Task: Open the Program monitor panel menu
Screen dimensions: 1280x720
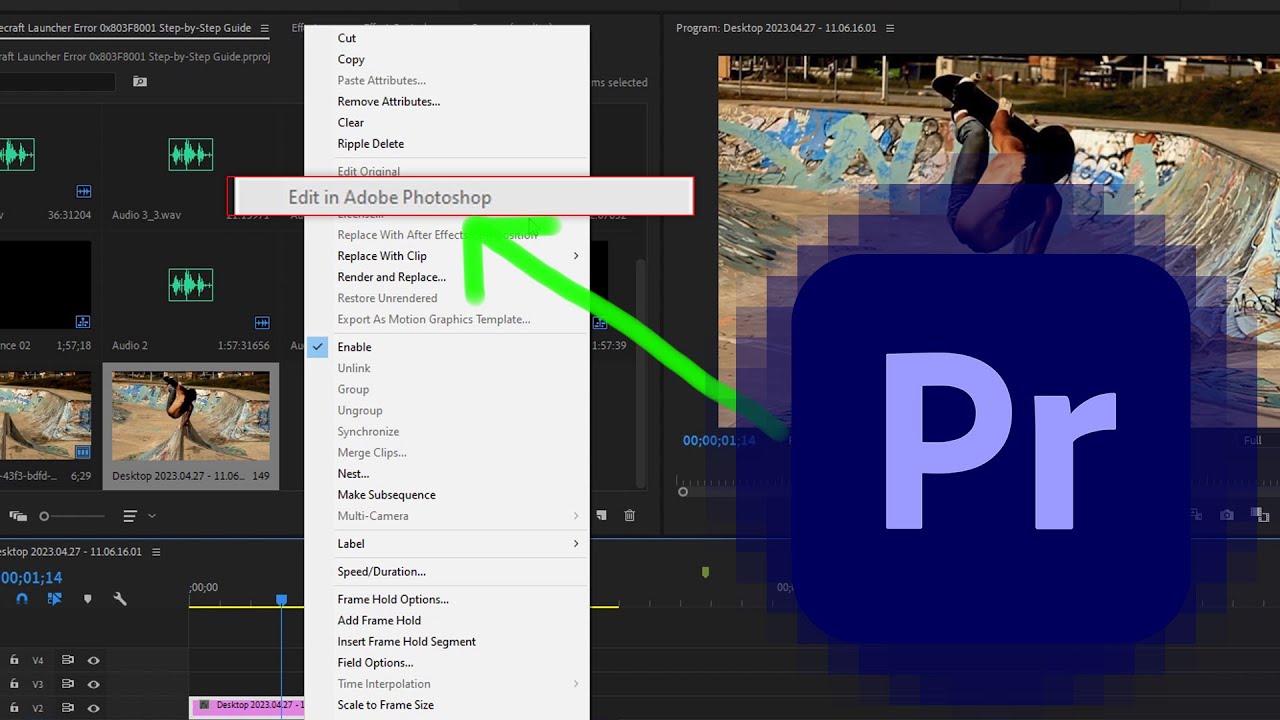Action: click(890, 28)
